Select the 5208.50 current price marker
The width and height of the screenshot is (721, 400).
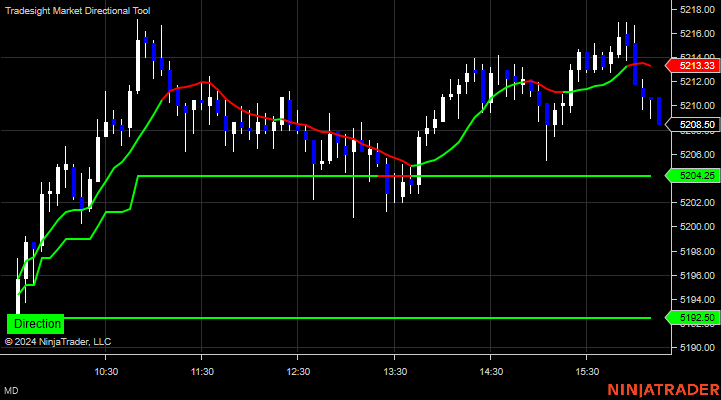pos(693,125)
